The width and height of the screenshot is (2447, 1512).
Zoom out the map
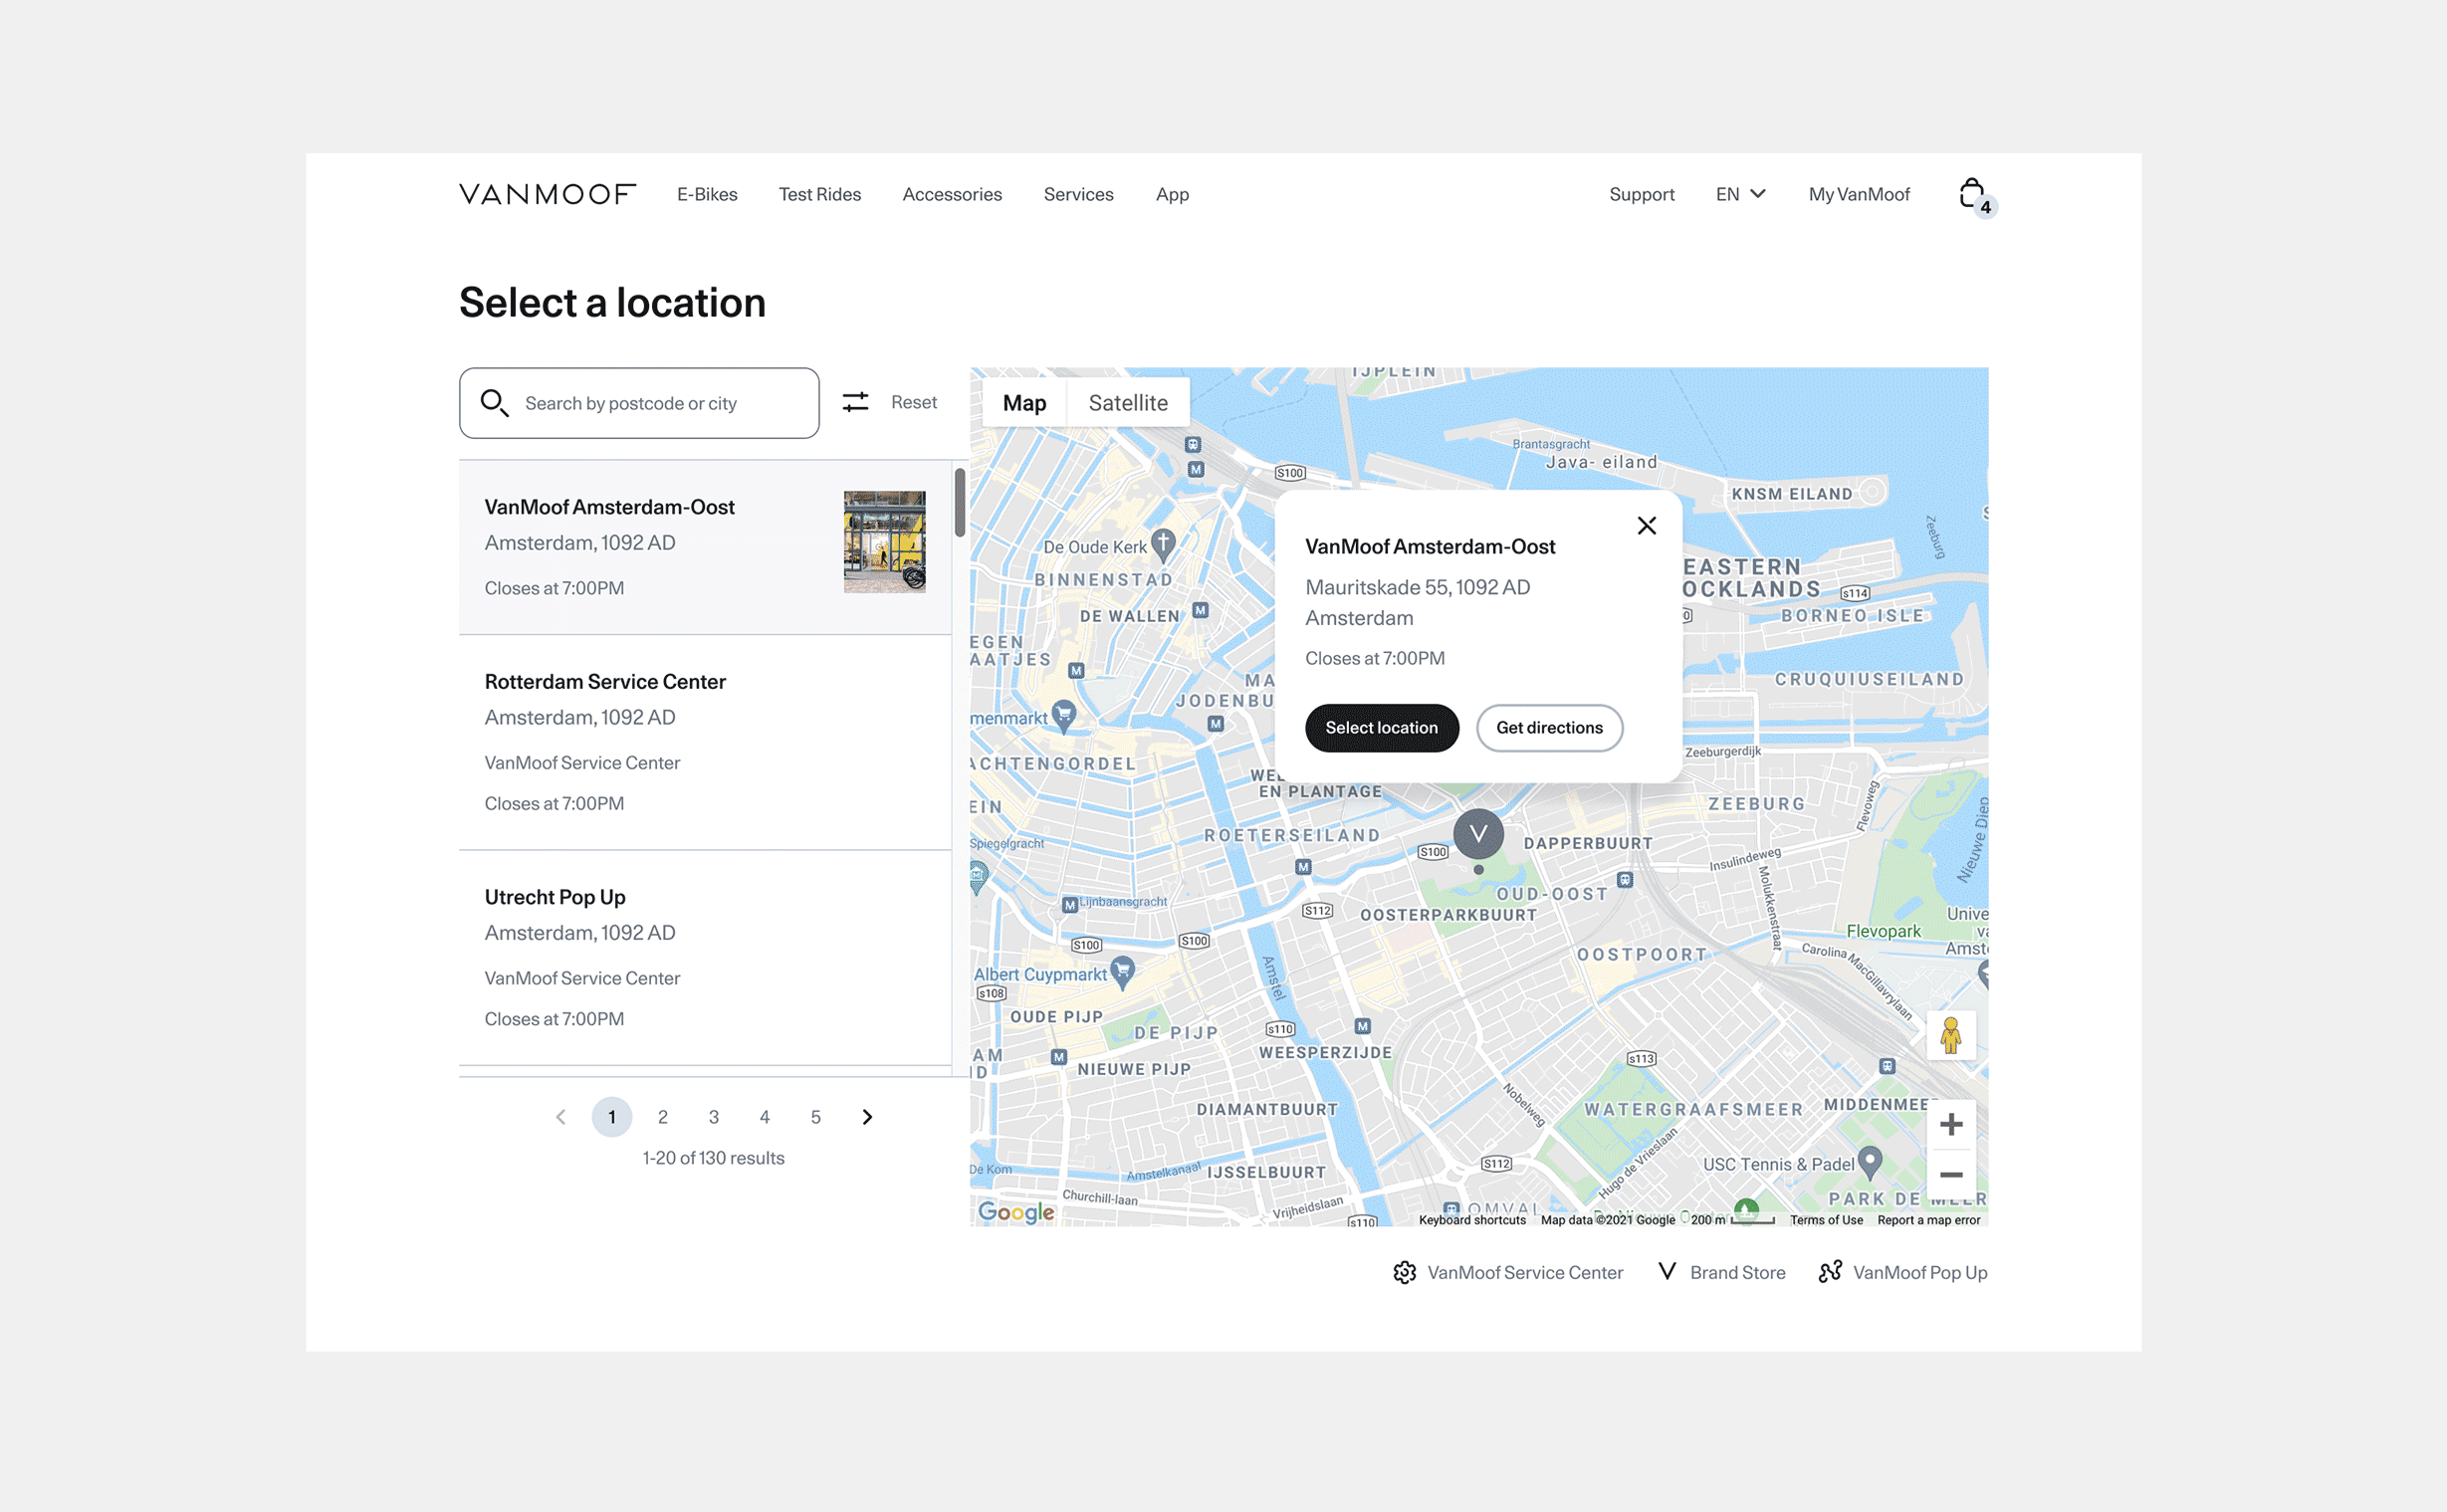click(x=1950, y=1175)
